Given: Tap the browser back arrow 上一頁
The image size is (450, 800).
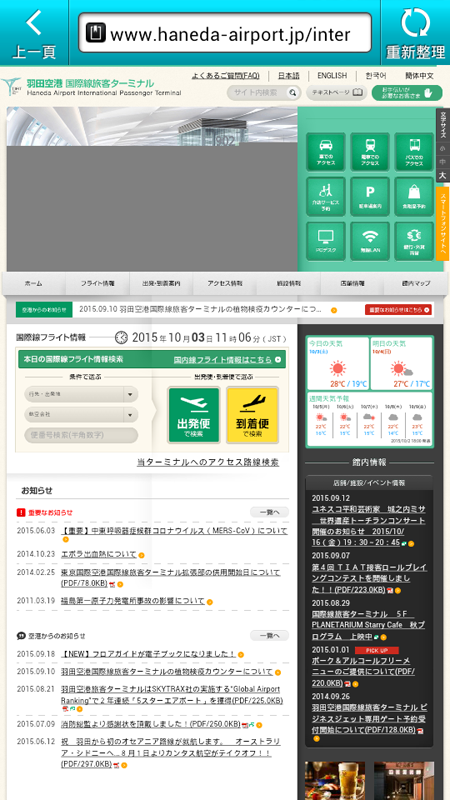Looking at the screenshot, I should click(x=34, y=33).
